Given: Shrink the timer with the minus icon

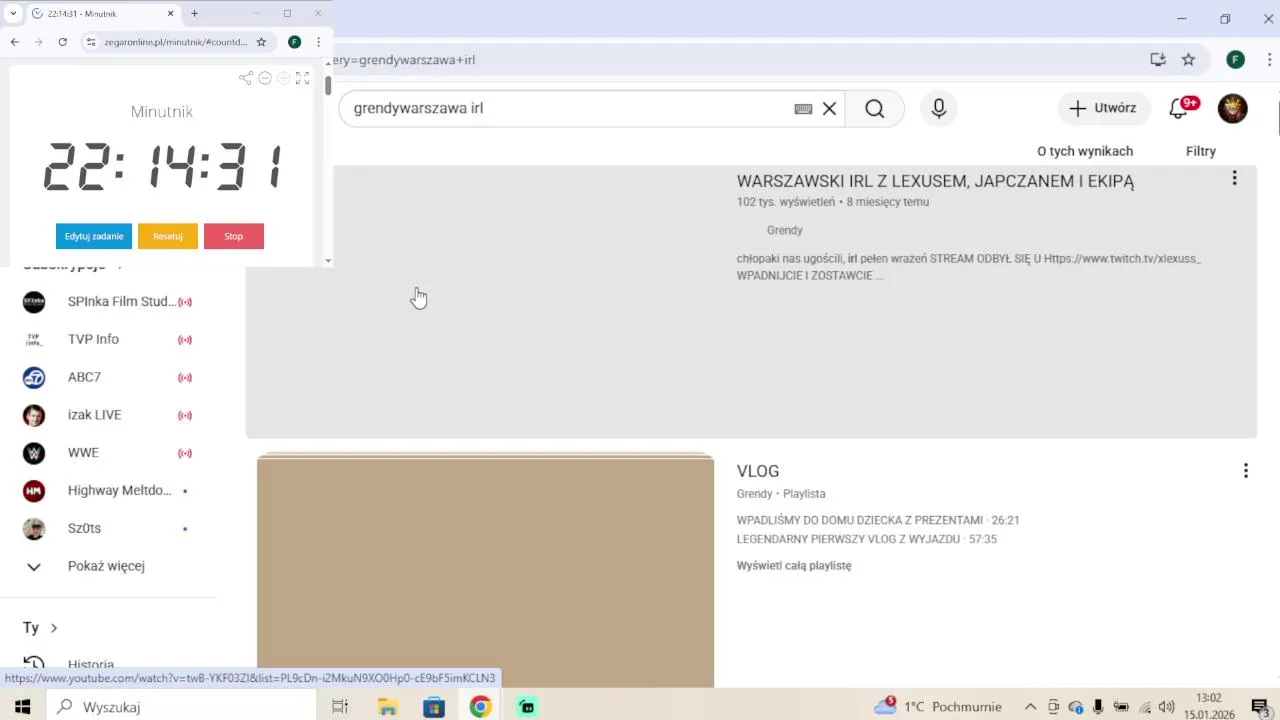Looking at the screenshot, I should tap(265, 78).
